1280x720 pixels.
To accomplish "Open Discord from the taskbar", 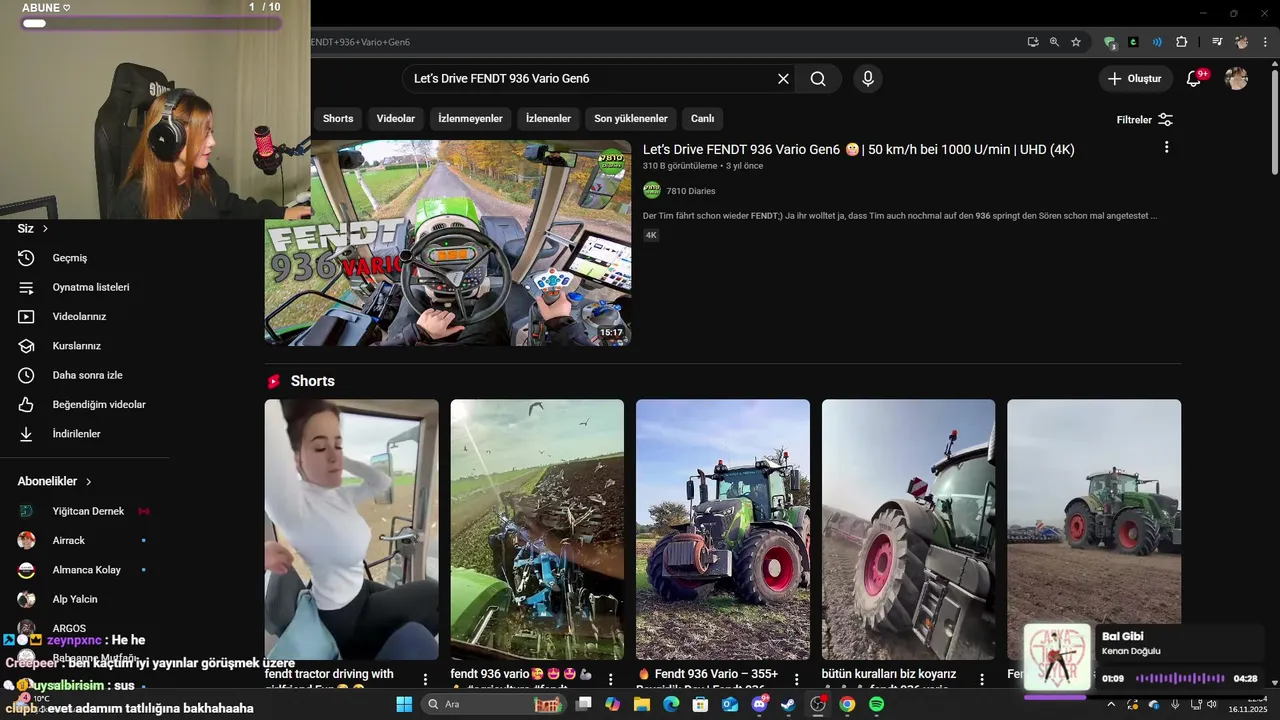I will click(759, 704).
